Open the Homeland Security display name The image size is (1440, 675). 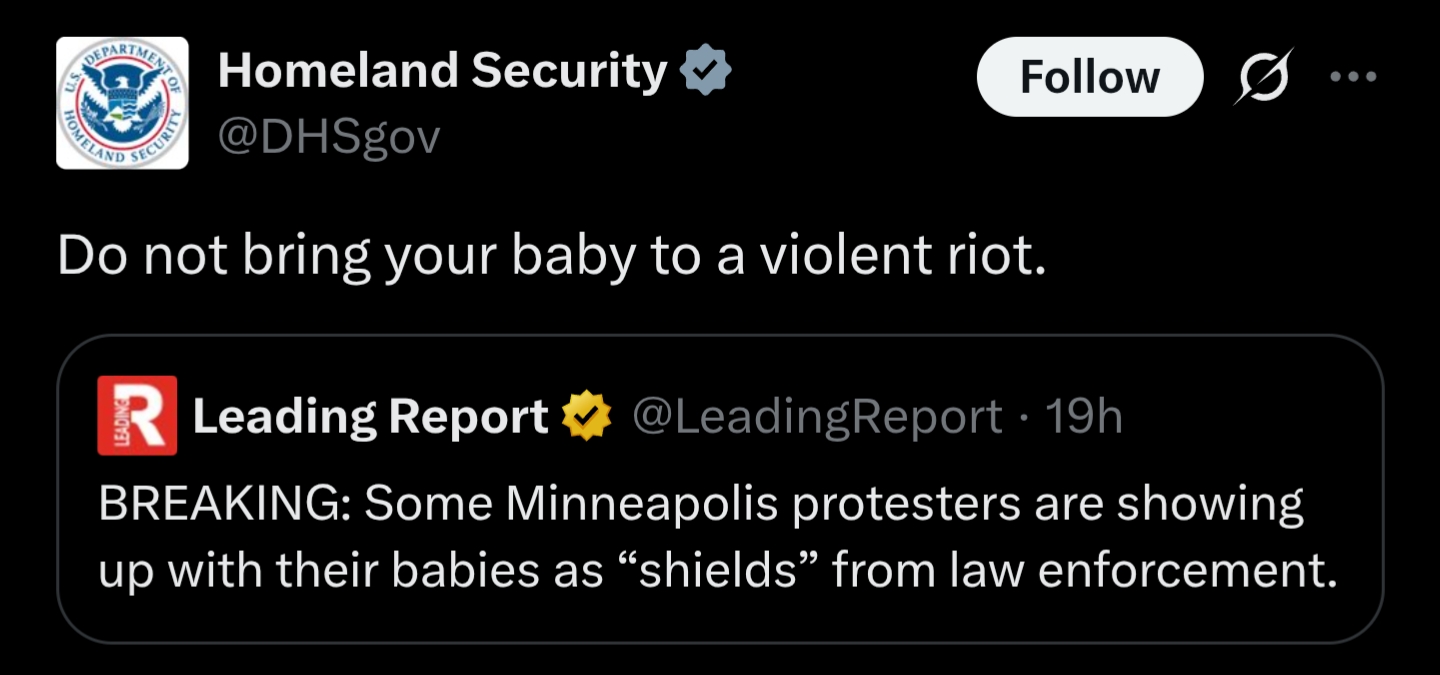coord(442,71)
